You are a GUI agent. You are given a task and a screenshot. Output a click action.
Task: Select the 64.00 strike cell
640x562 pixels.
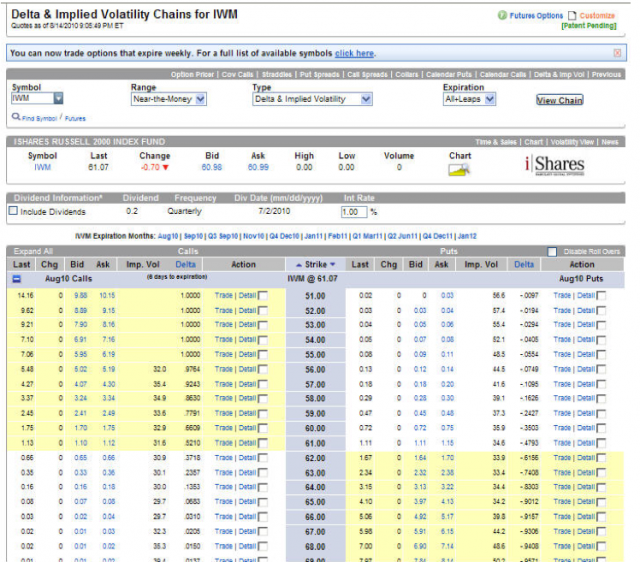[x=316, y=488]
